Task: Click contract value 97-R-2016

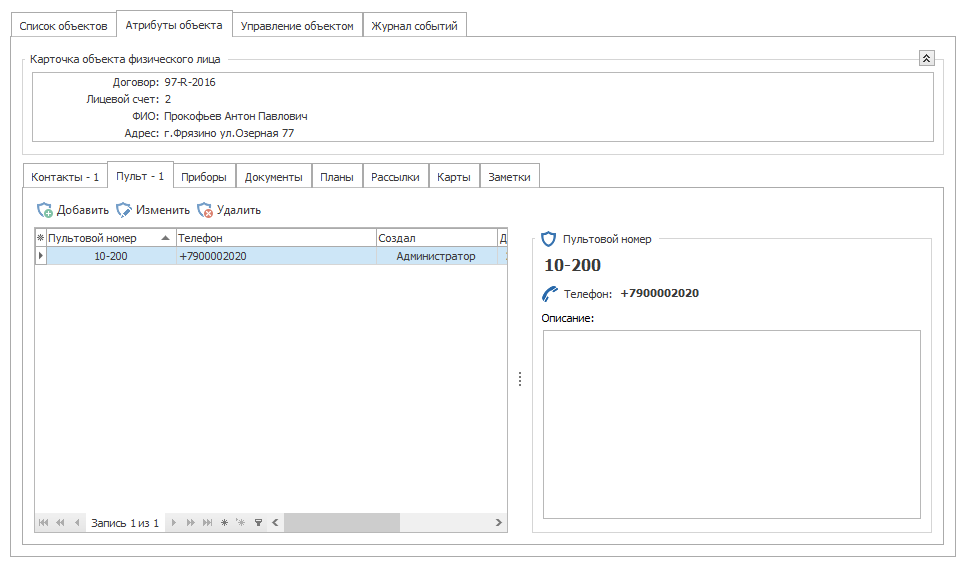Action: tap(190, 82)
